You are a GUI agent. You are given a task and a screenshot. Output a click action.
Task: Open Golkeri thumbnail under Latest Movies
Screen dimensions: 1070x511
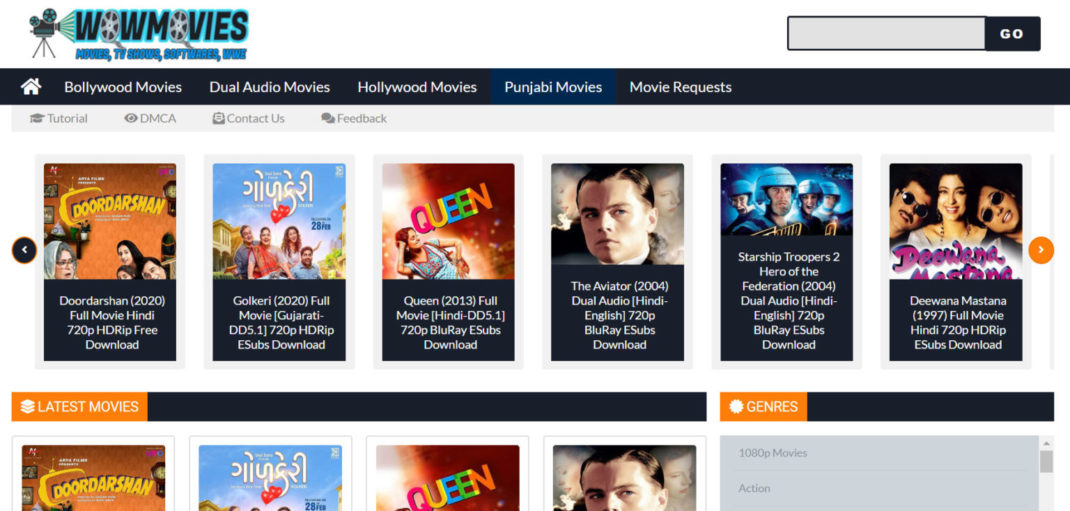coord(270,478)
